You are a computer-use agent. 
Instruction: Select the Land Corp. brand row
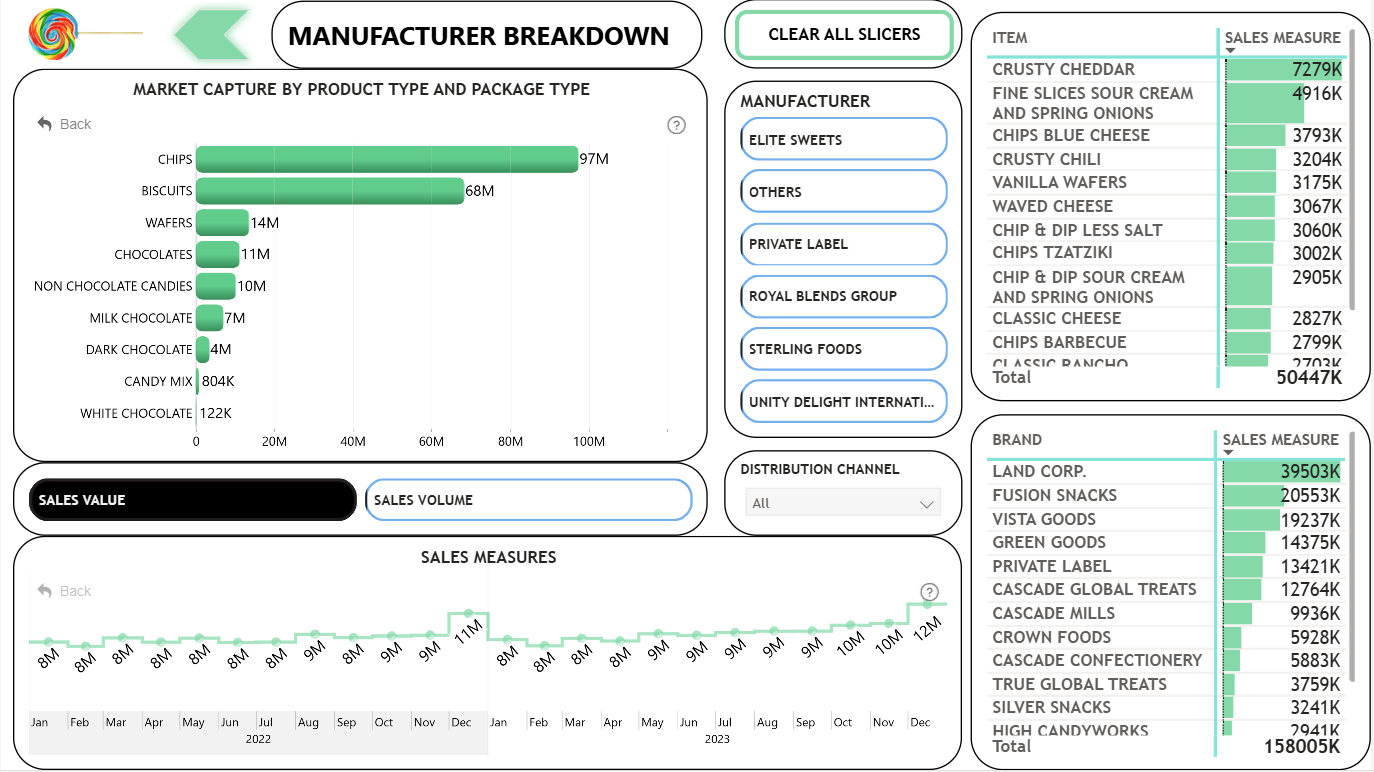[x=1166, y=471]
